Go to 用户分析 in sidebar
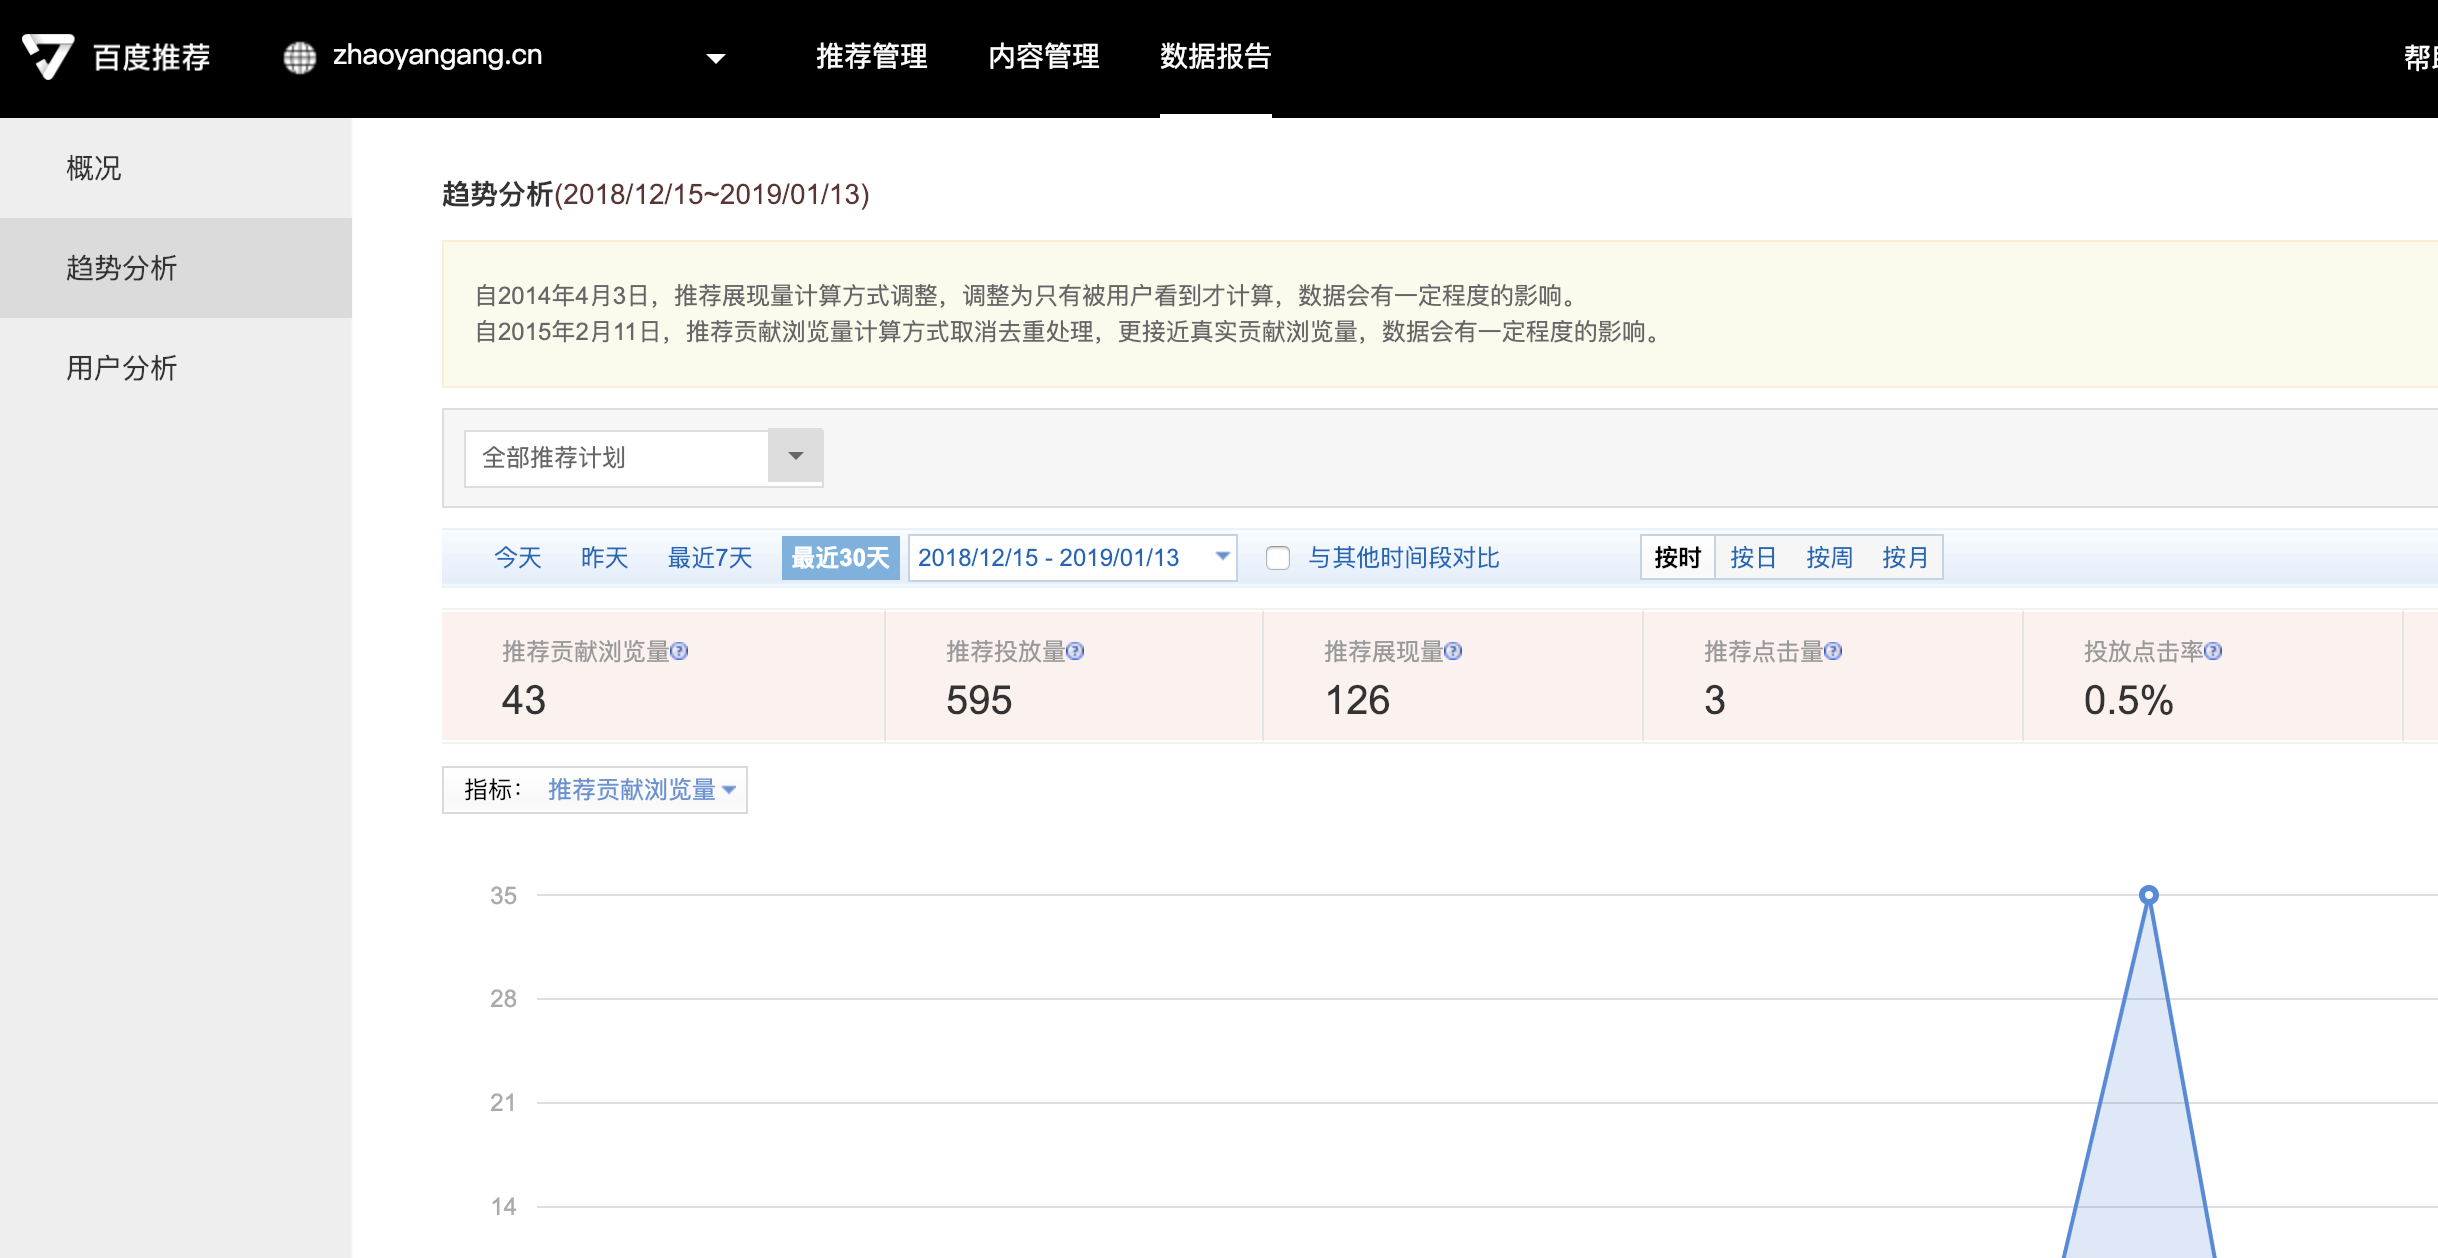 (121, 368)
